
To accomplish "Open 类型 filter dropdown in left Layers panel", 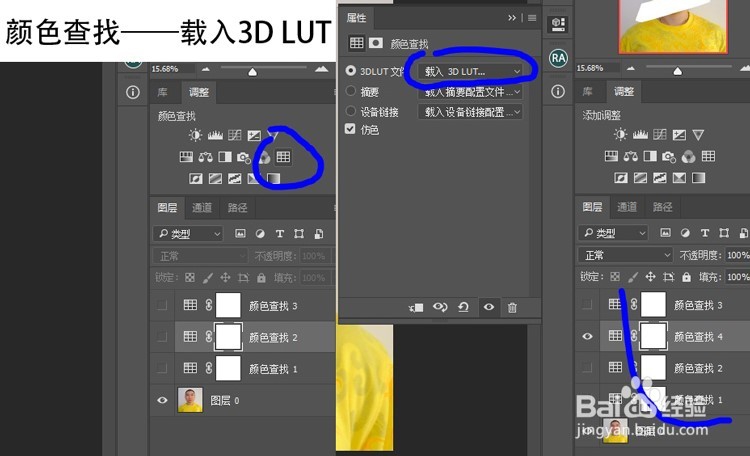I will click(188, 234).
